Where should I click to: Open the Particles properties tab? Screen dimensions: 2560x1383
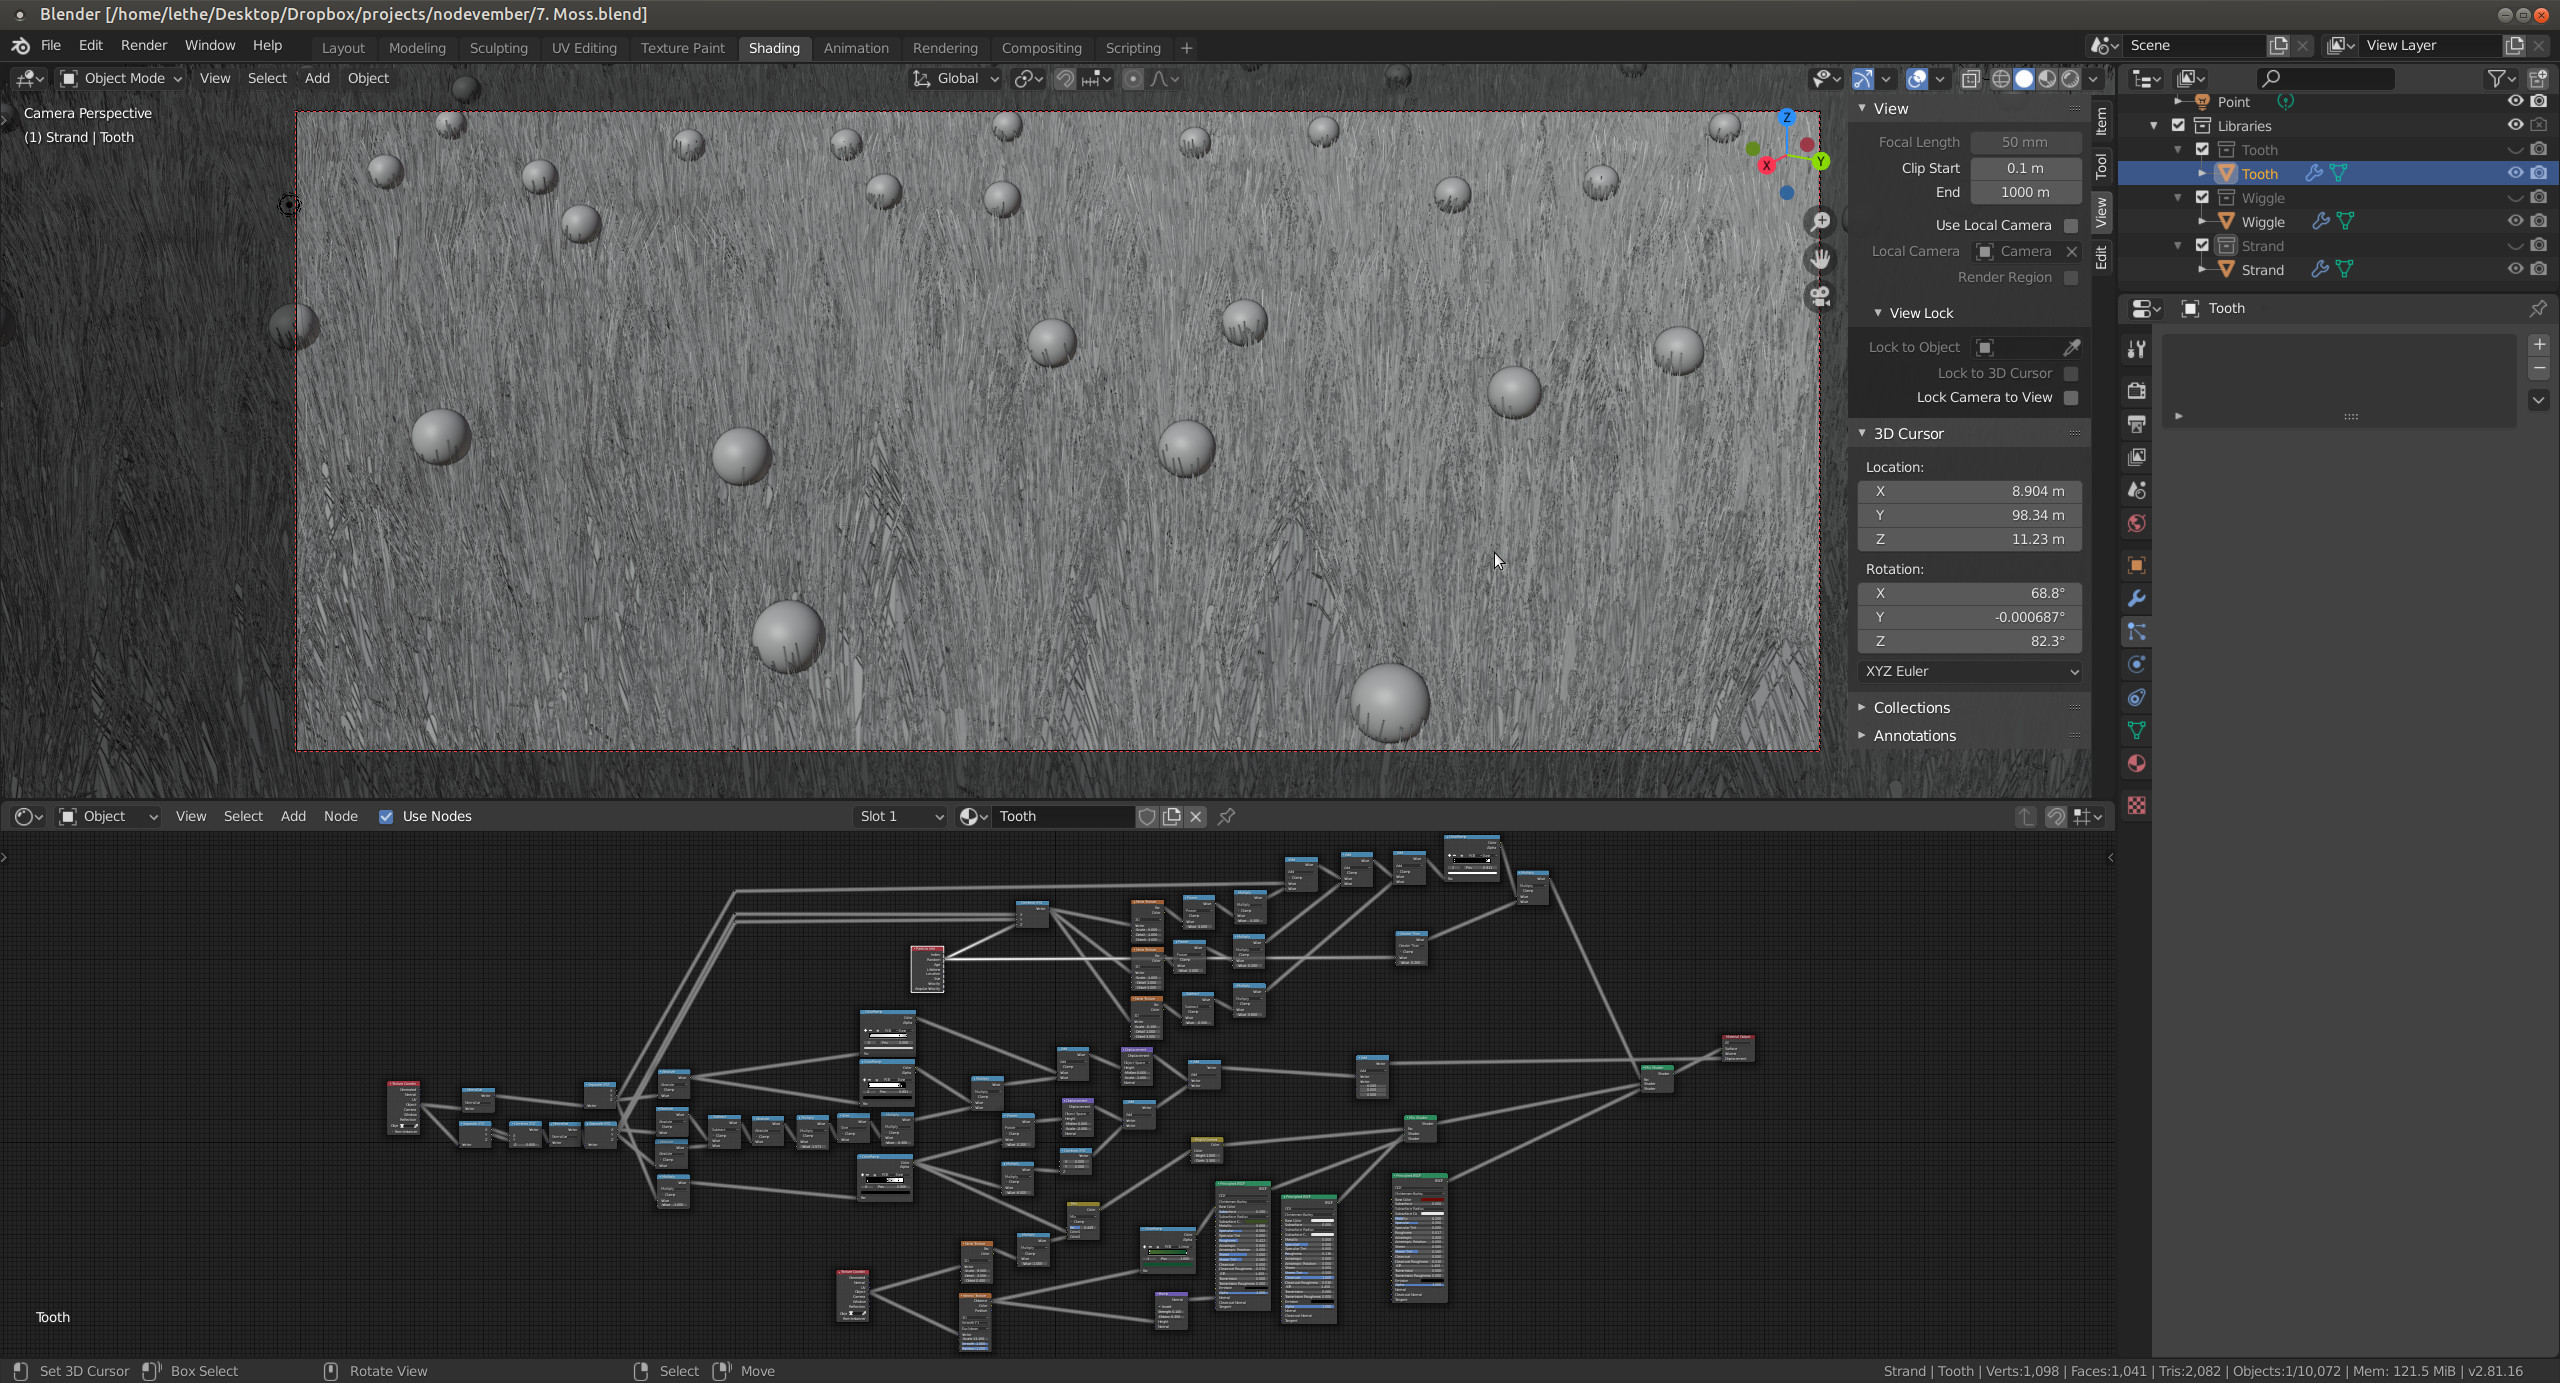(x=2137, y=631)
